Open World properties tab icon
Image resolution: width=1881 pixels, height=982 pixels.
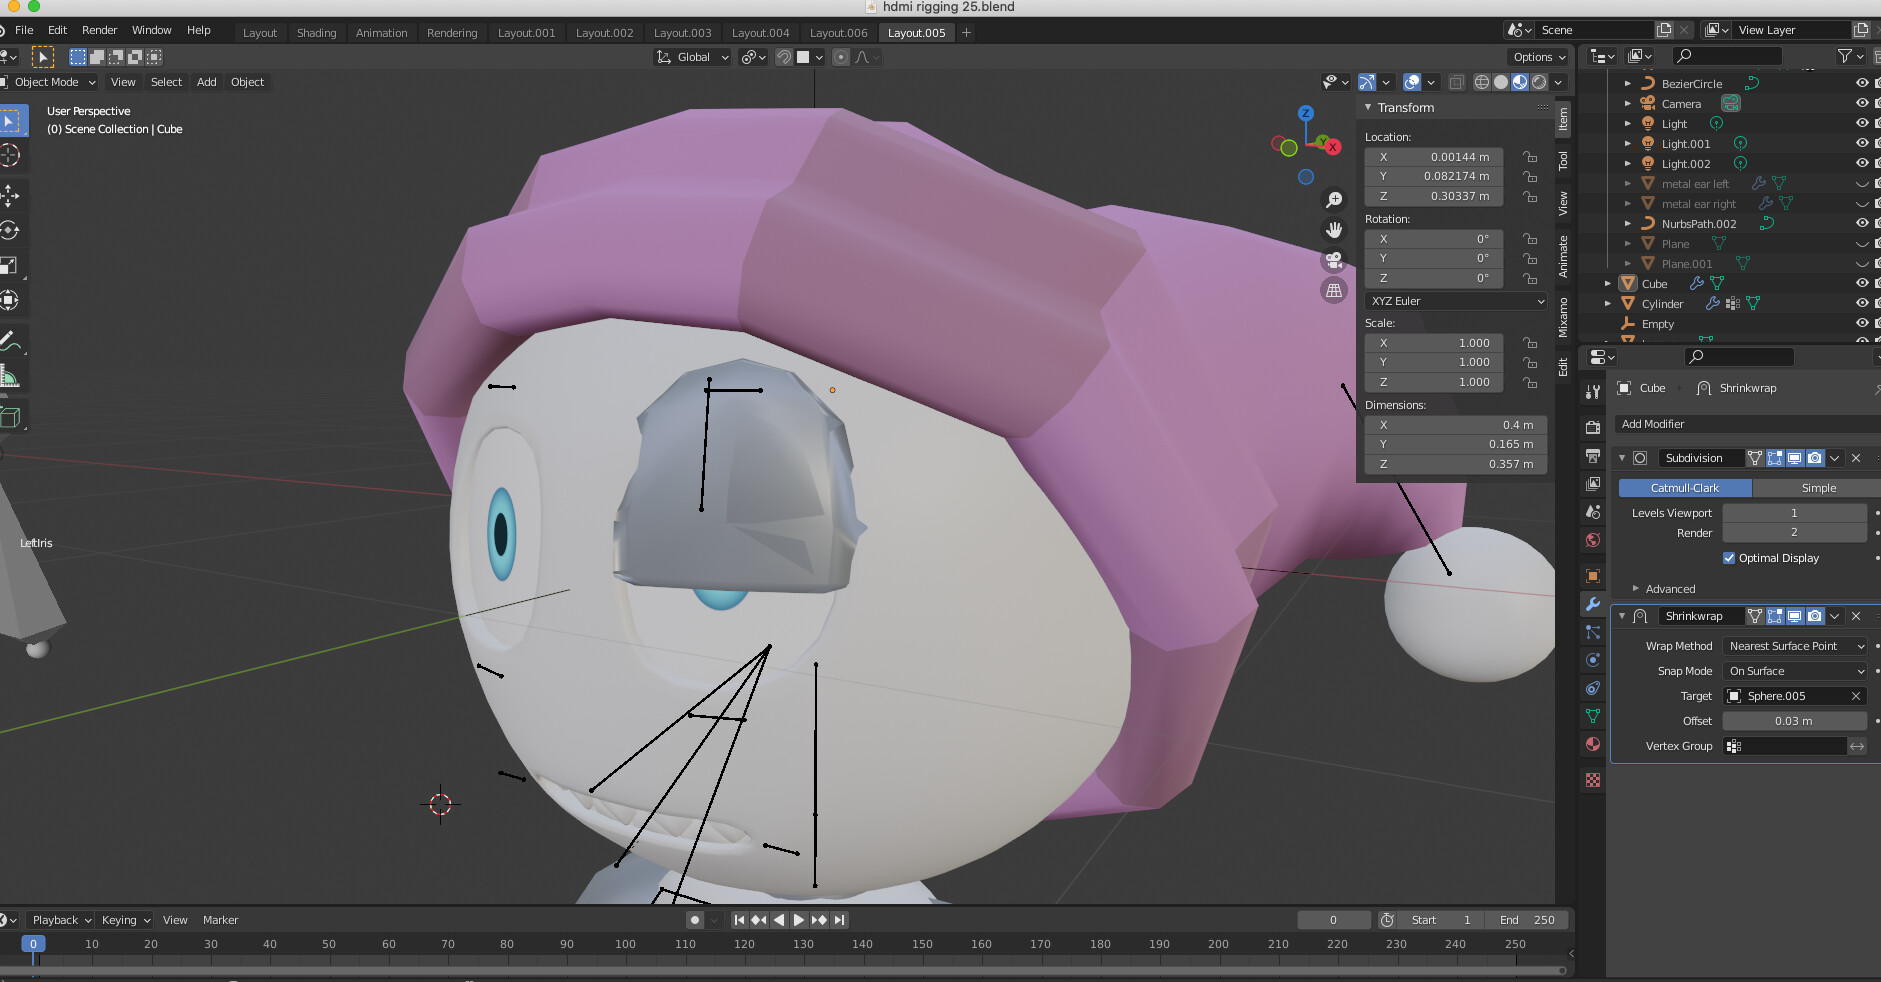(1593, 540)
